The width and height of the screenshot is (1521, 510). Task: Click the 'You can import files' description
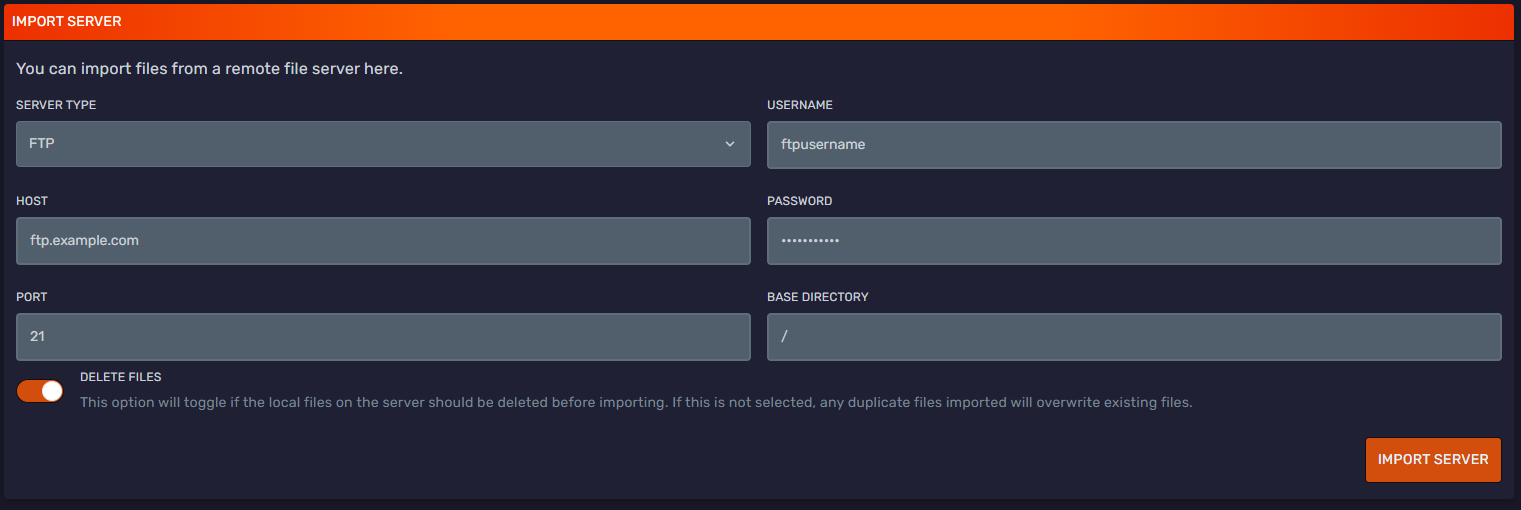pos(209,69)
